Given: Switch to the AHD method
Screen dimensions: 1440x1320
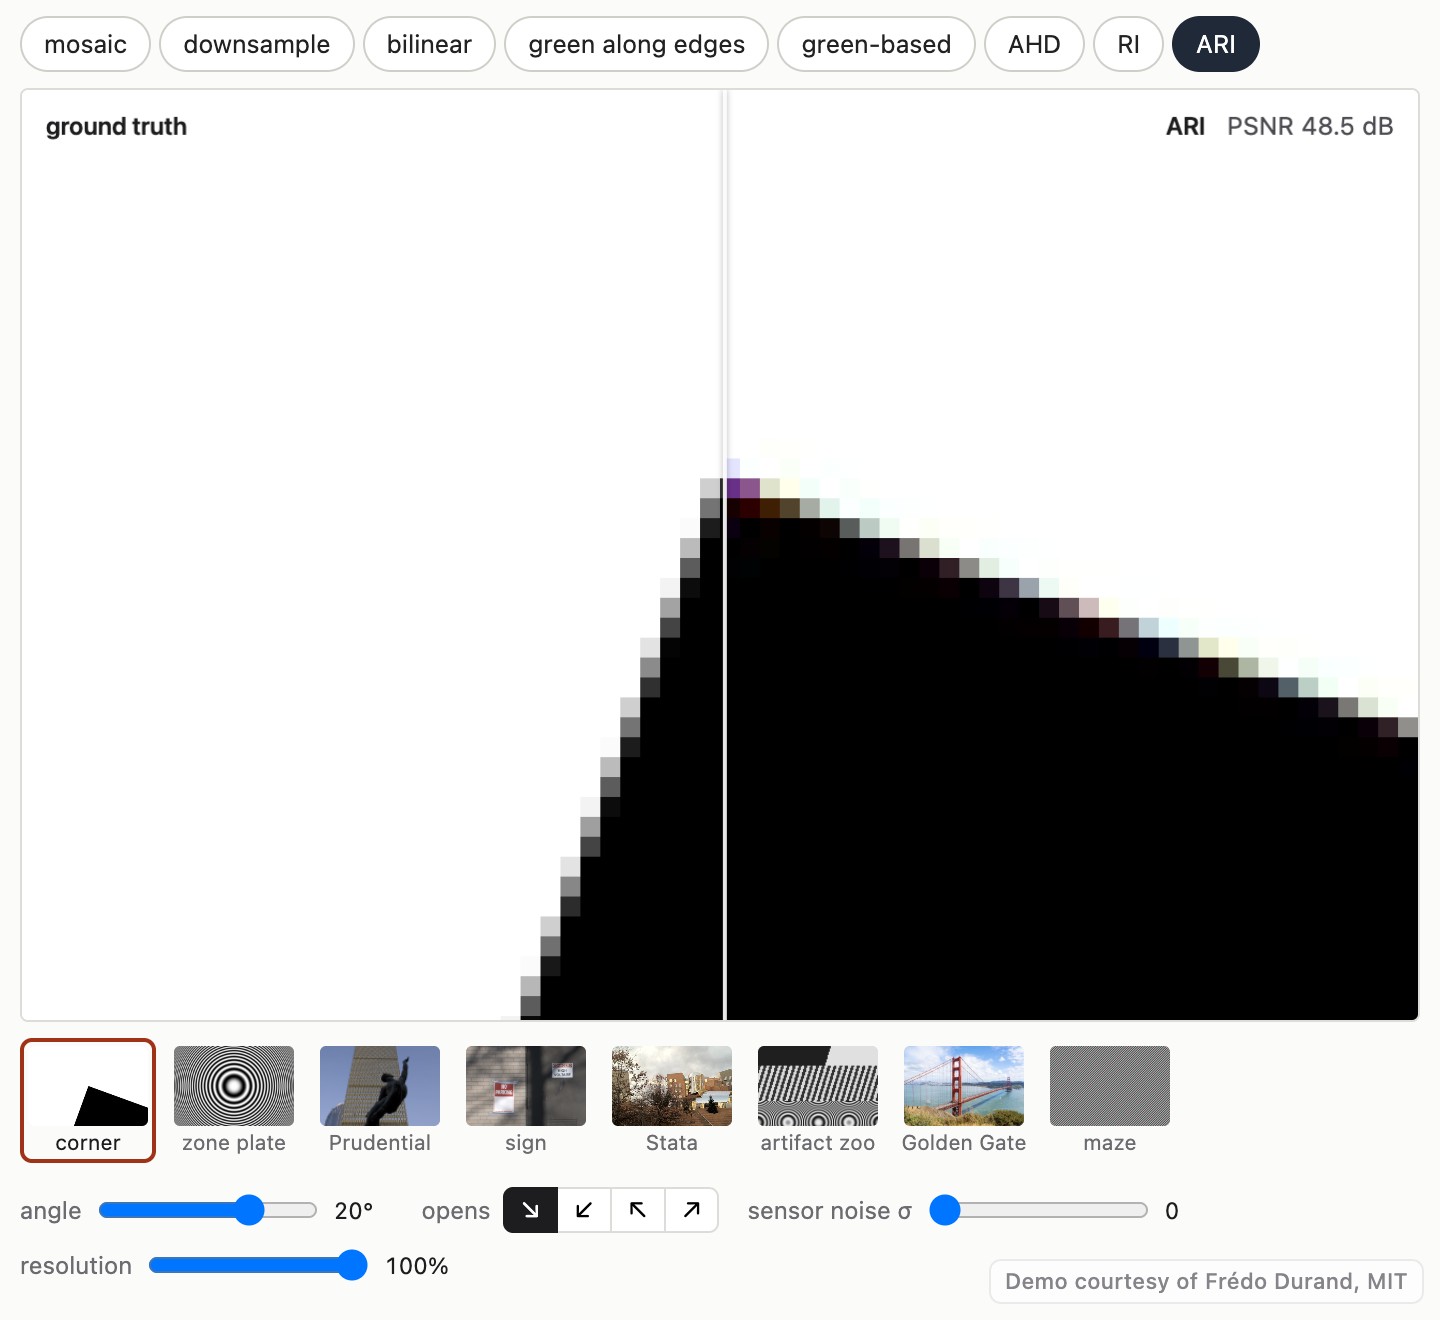Looking at the screenshot, I should 1034,44.
